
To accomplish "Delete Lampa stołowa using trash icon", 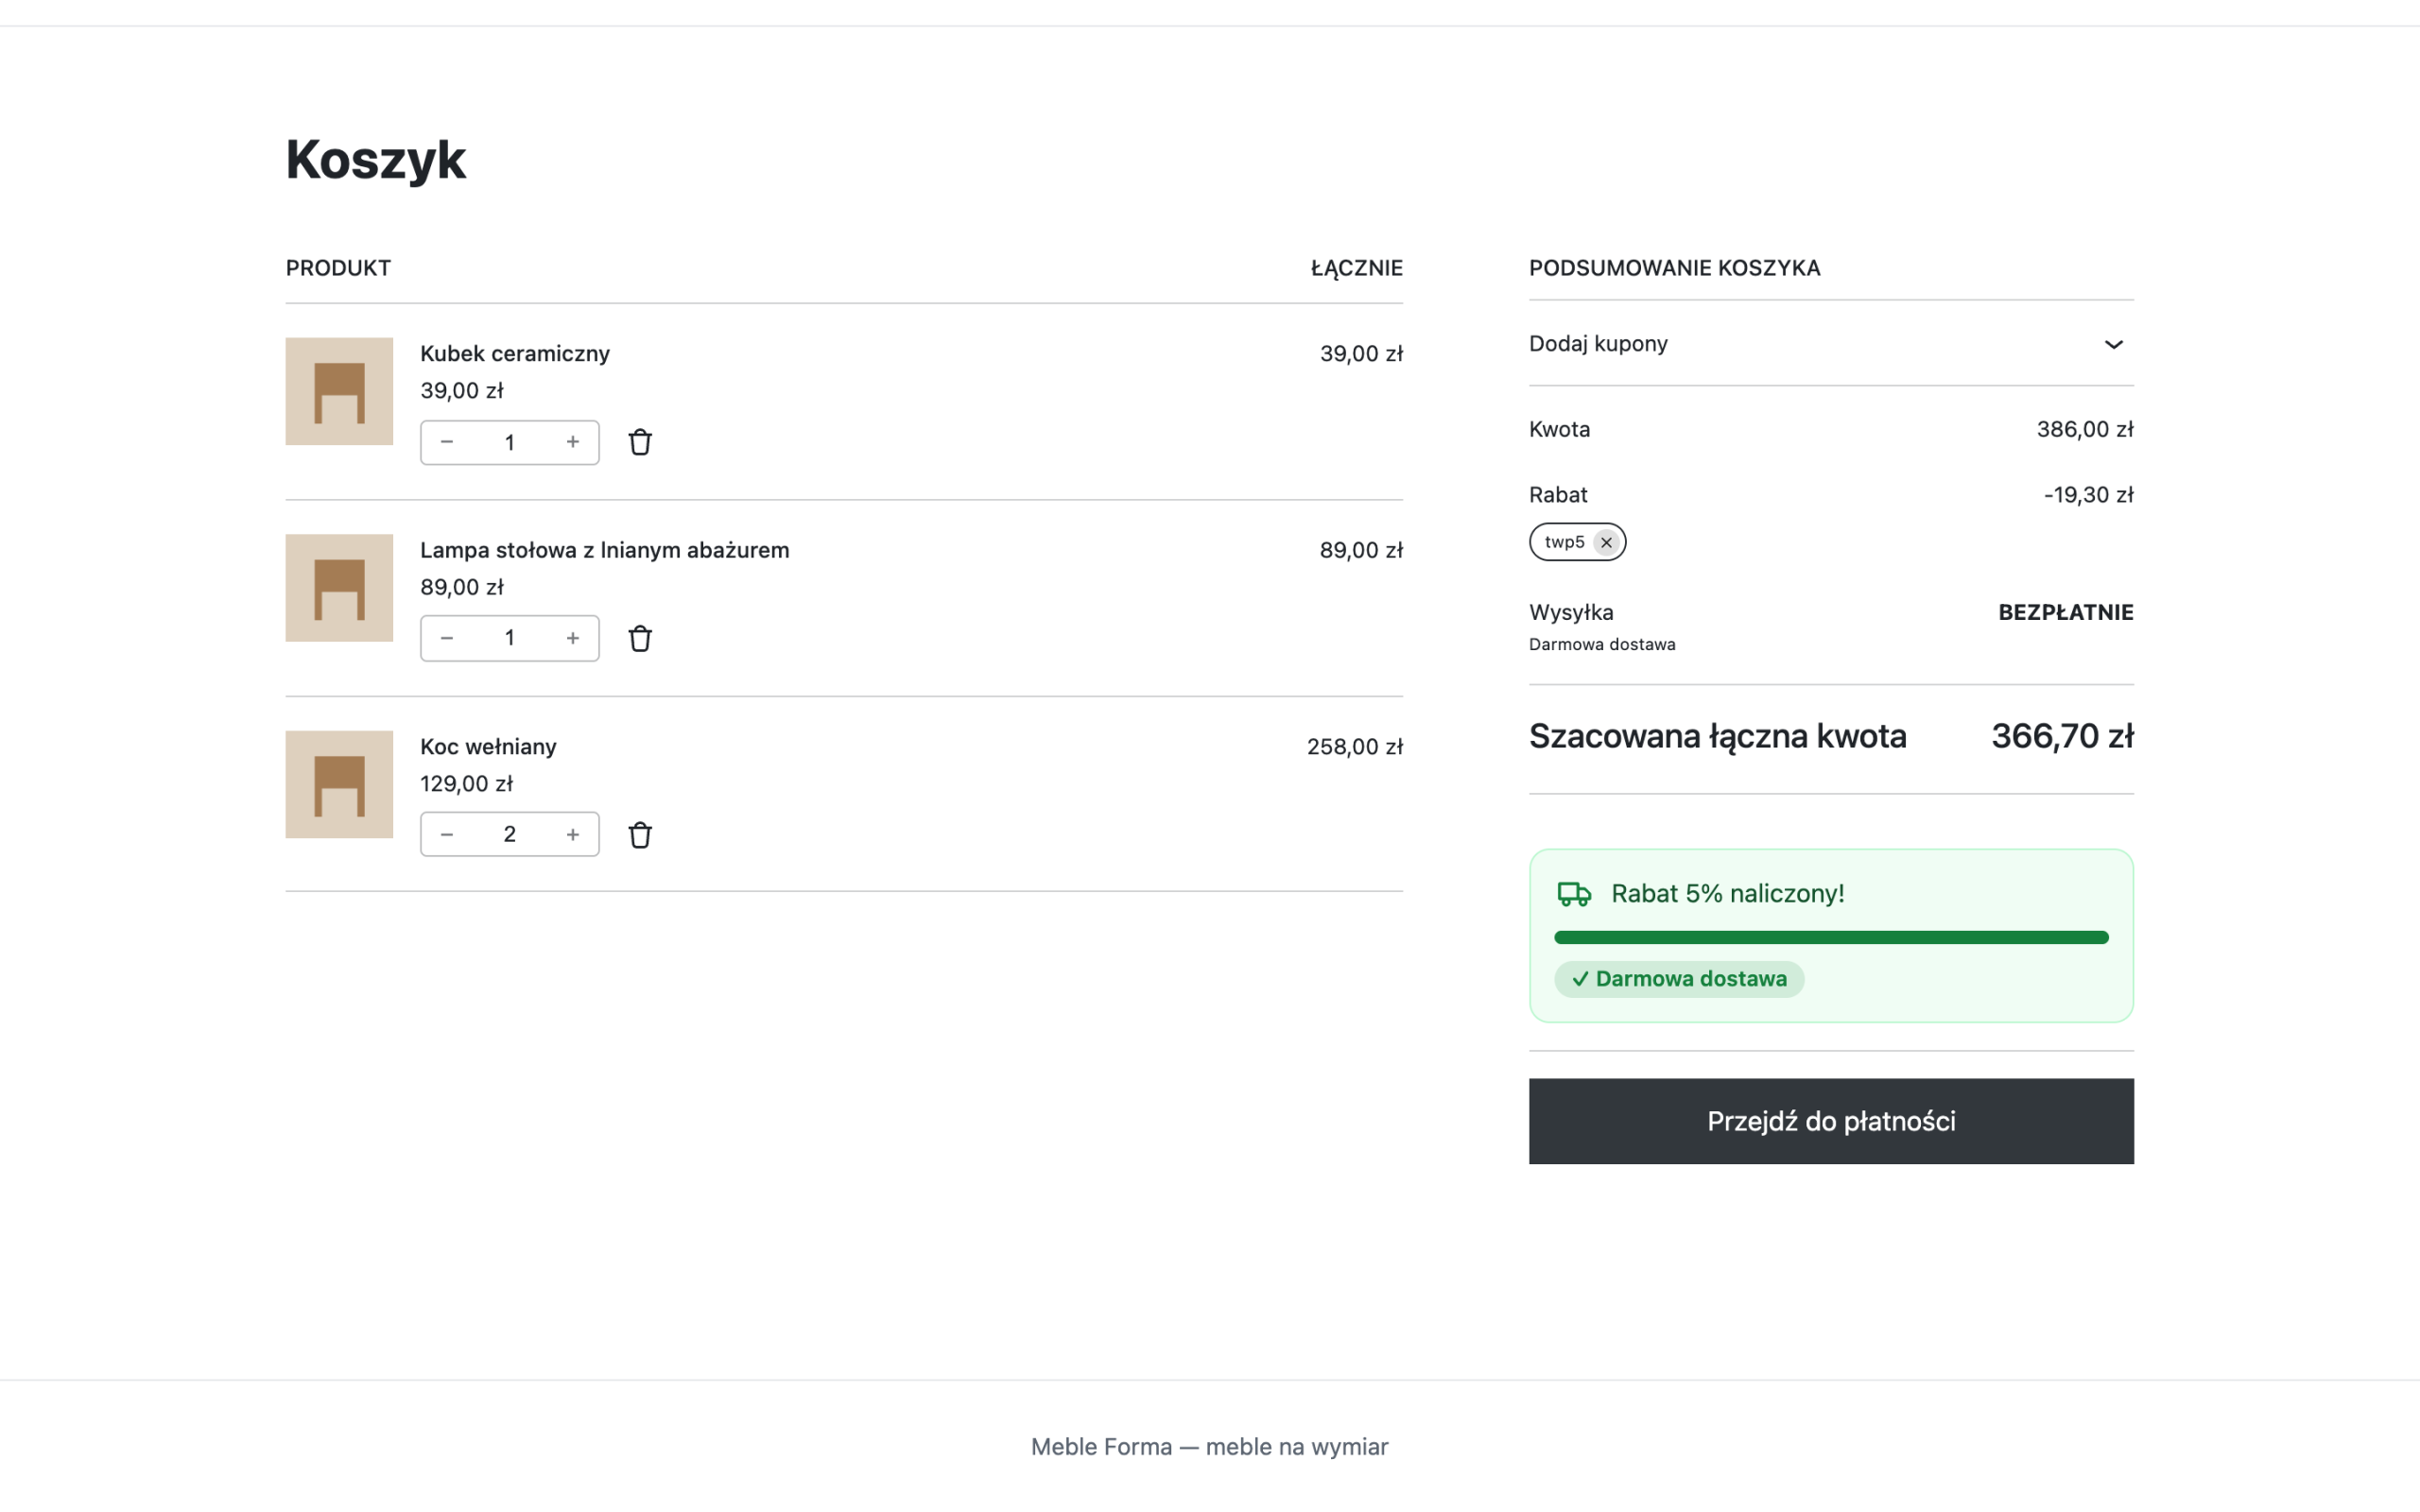I will pyautogui.click(x=640, y=638).
